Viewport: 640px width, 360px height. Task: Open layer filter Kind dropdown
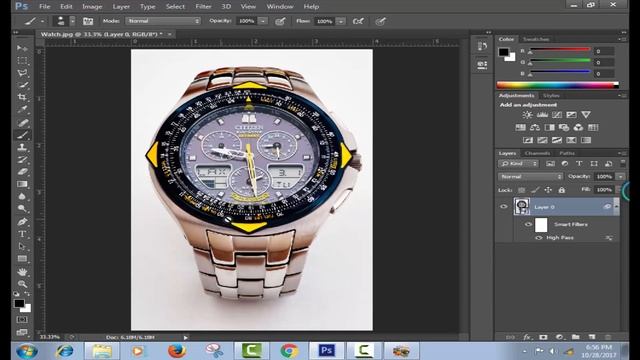(518, 164)
